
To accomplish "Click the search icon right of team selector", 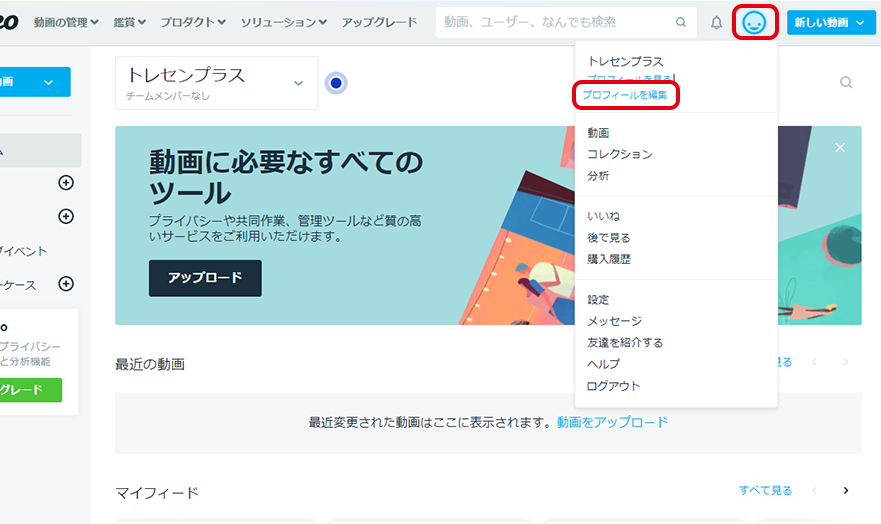I will pos(846,83).
